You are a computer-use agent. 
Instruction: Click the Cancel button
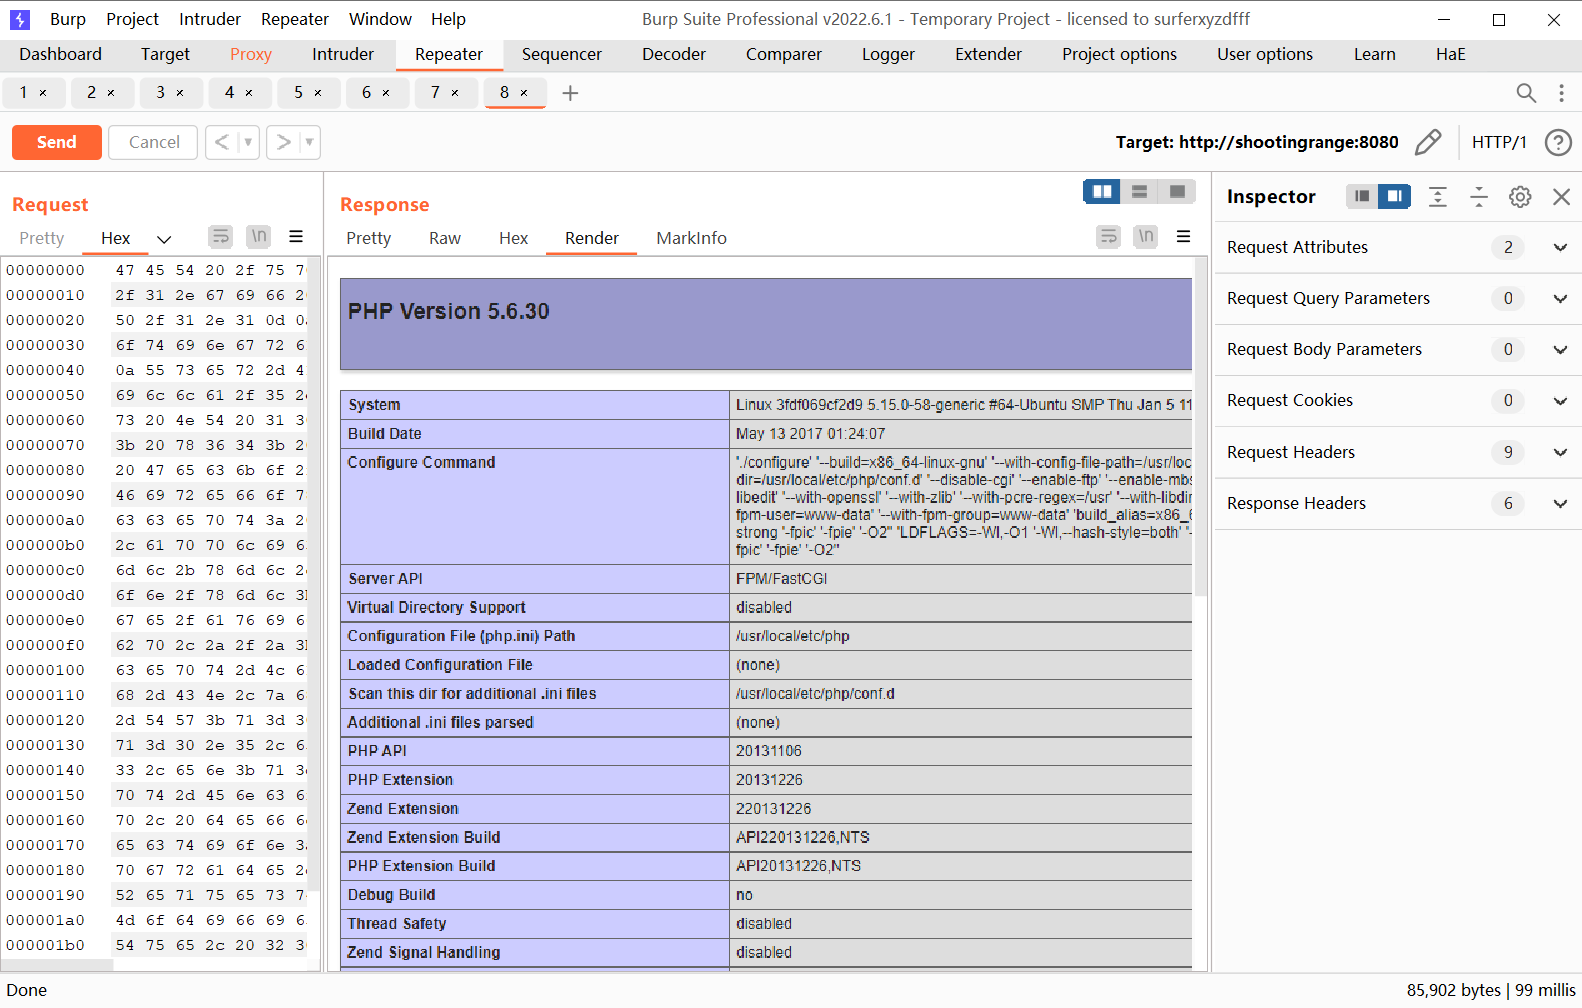click(154, 142)
